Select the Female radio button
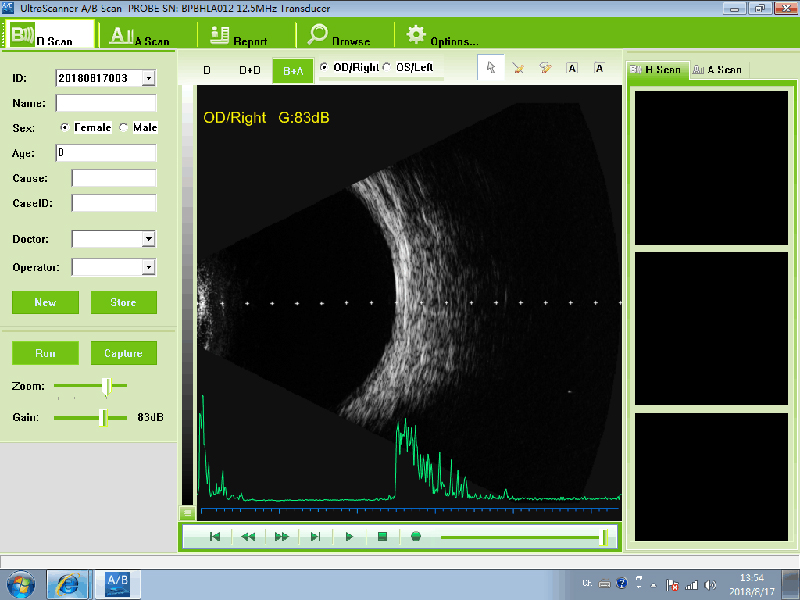Screen dimensions: 800x600 point(66,128)
